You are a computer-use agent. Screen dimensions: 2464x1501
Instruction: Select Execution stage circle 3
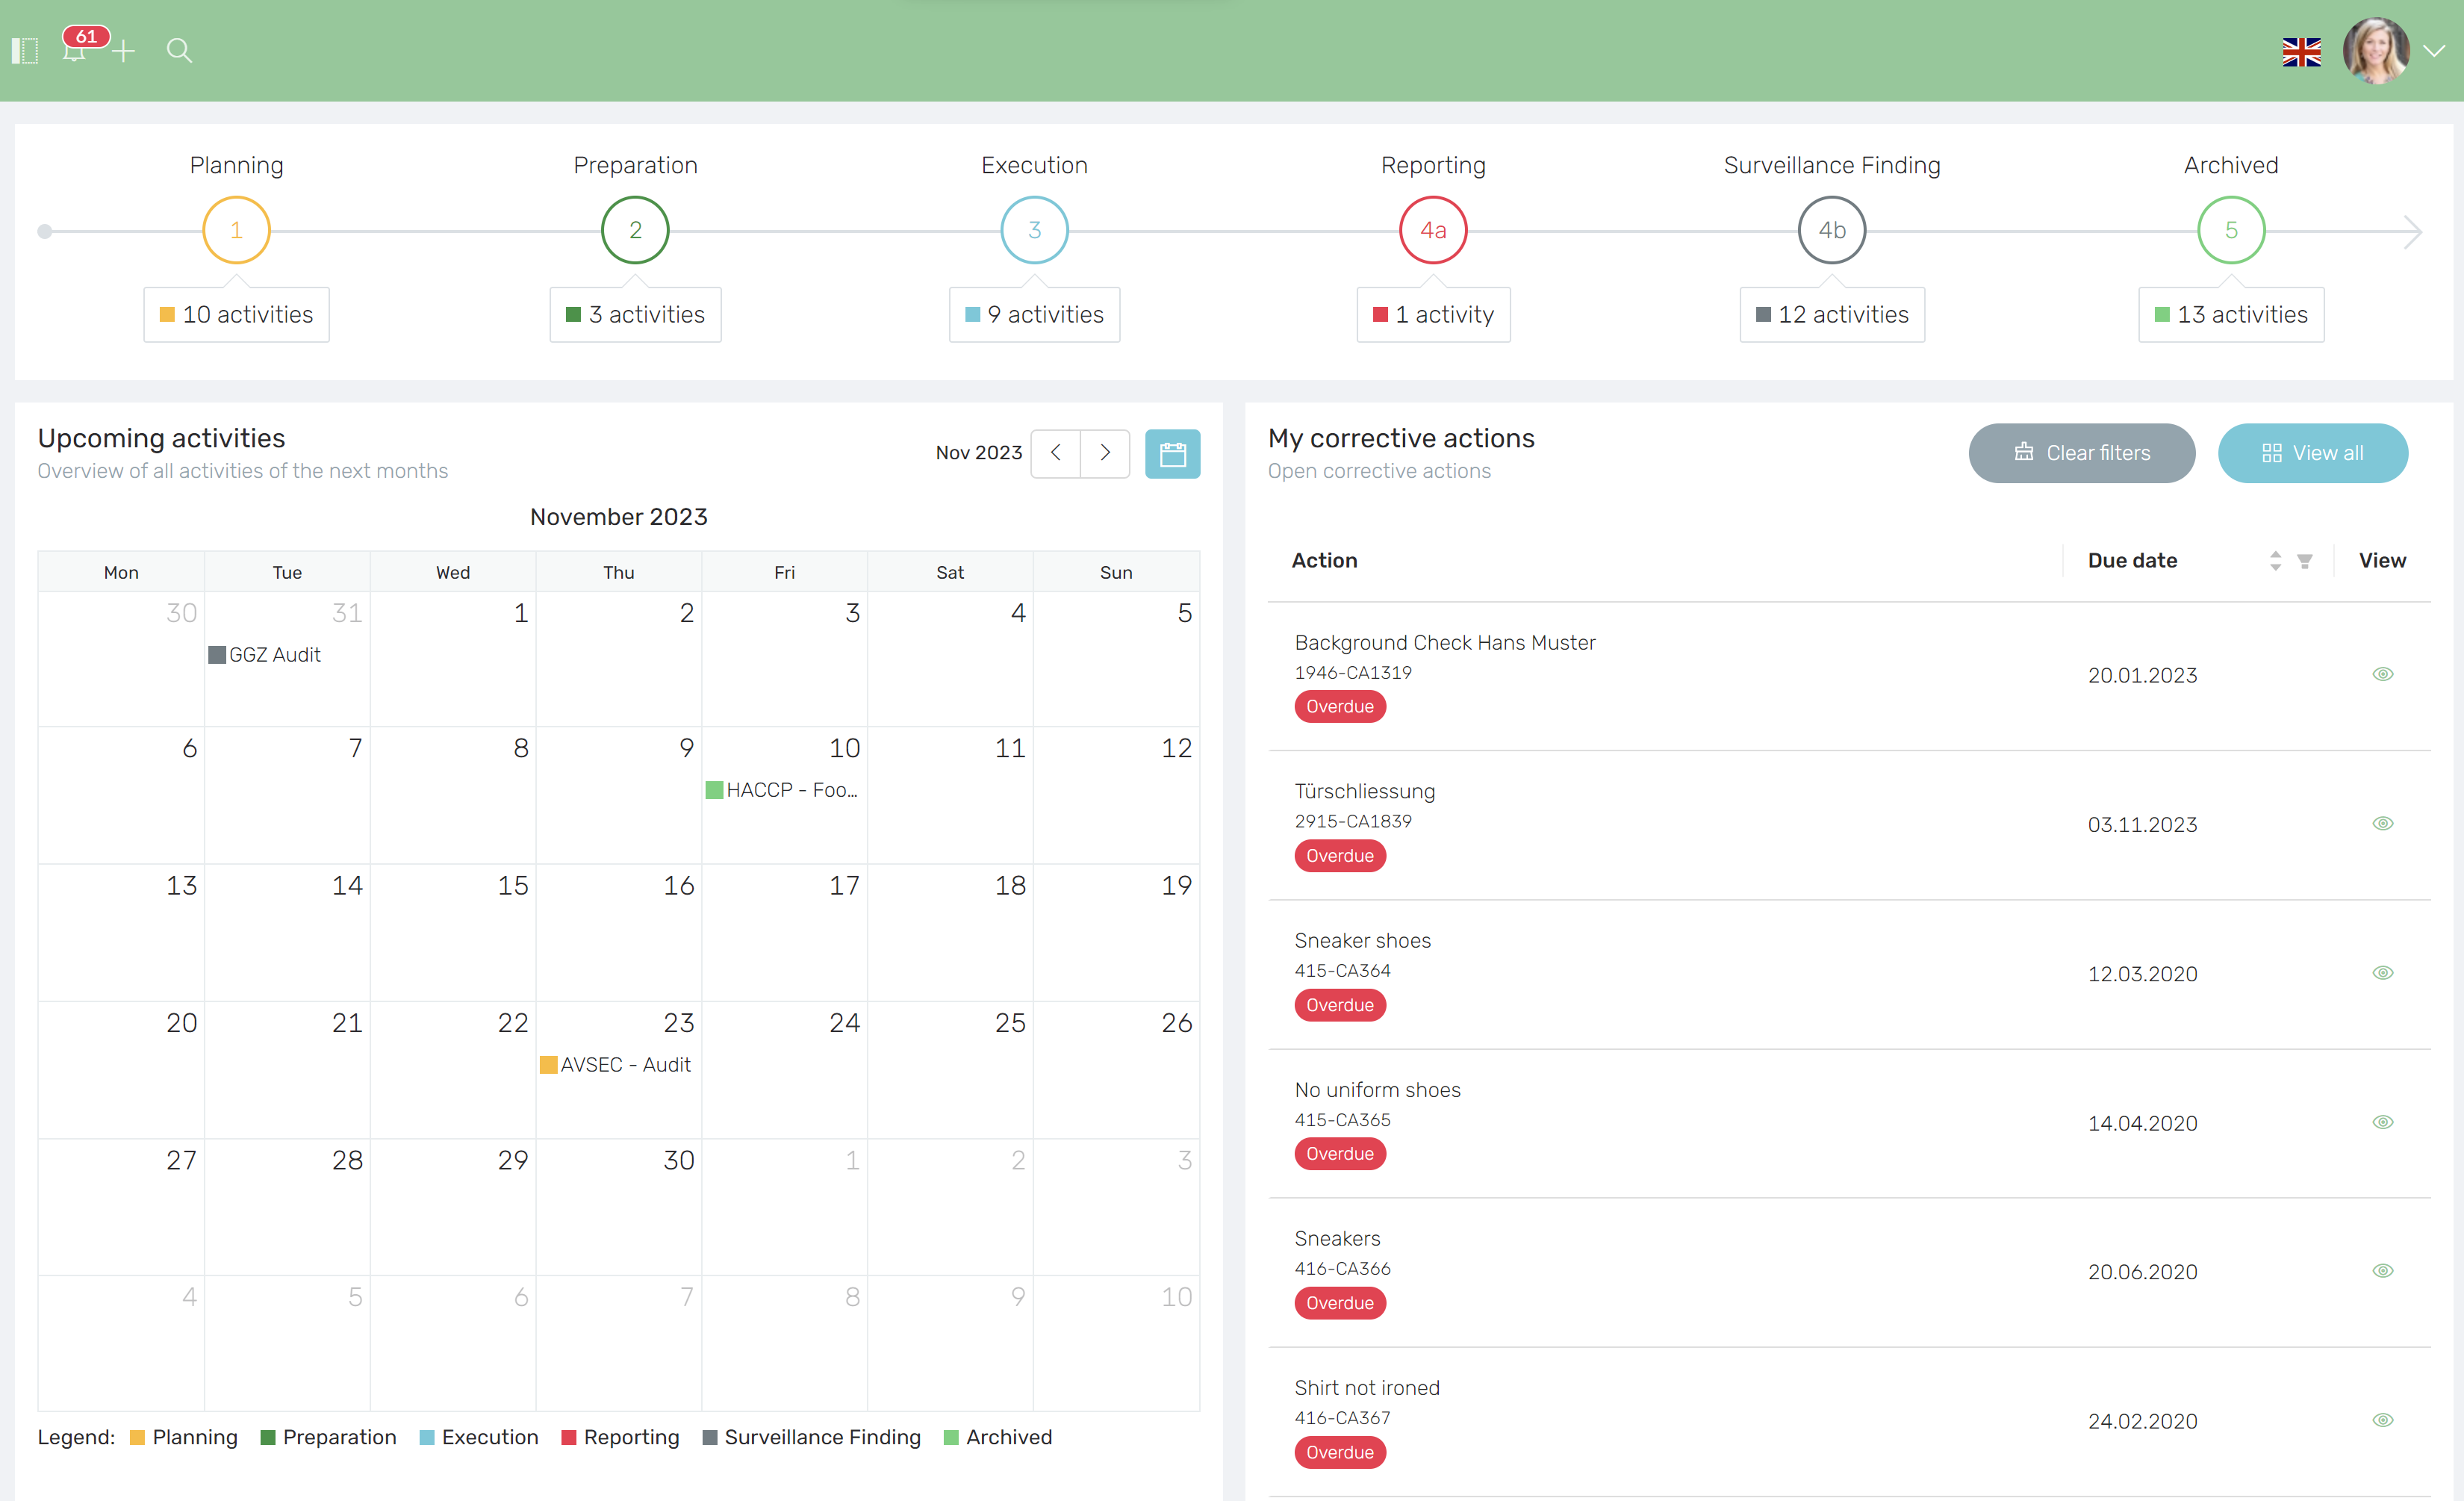(1034, 230)
